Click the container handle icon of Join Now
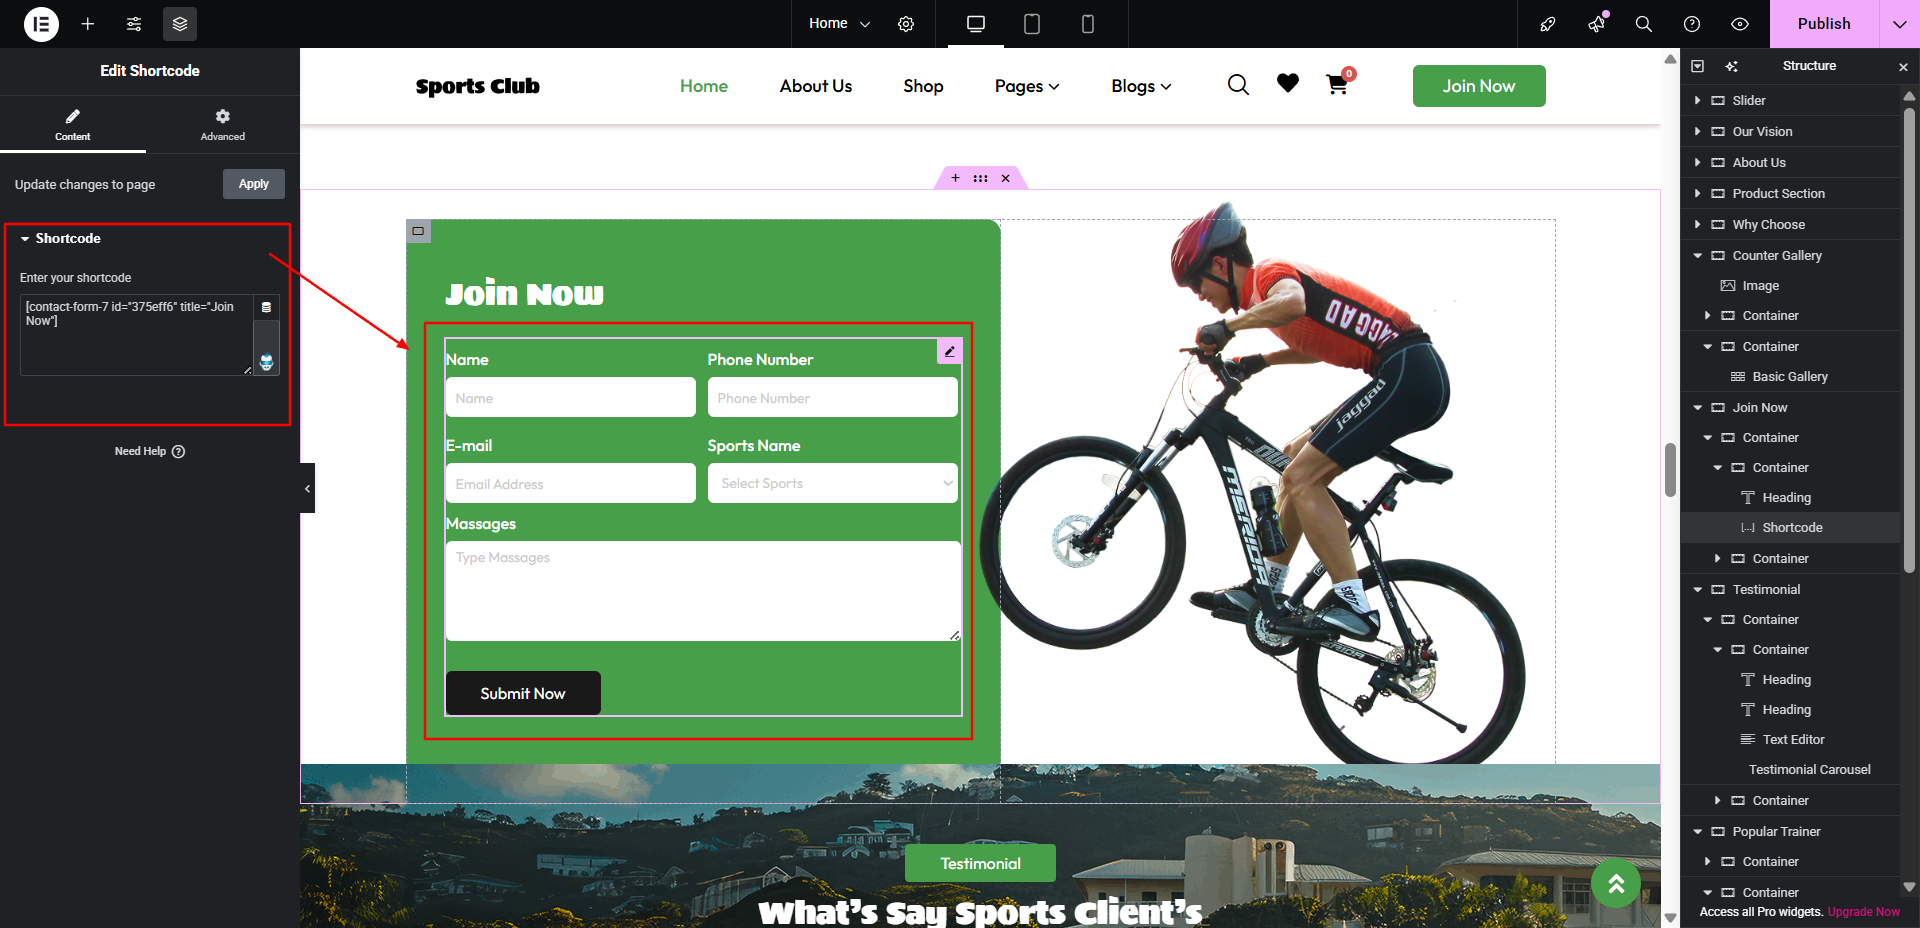 418,231
